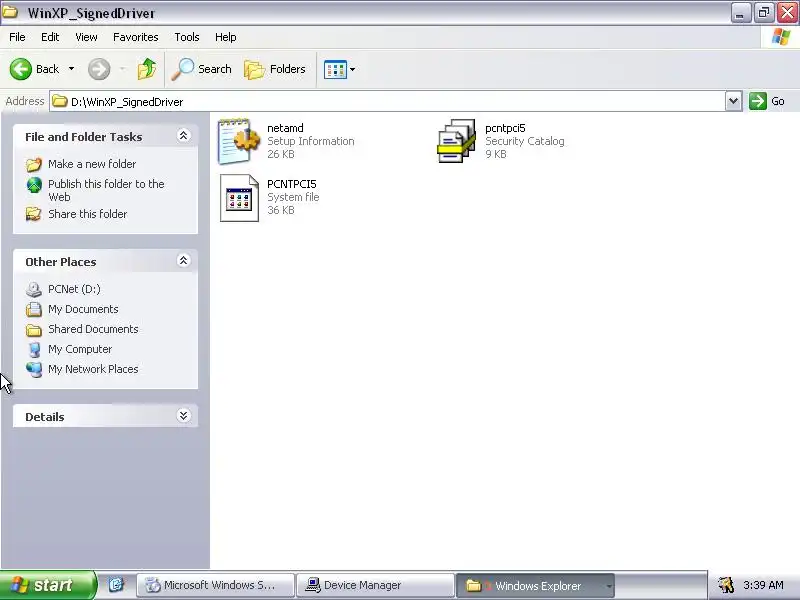This screenshot has height=600, width=800.
Task: Expand the Details panel
Action: (183, 416)
